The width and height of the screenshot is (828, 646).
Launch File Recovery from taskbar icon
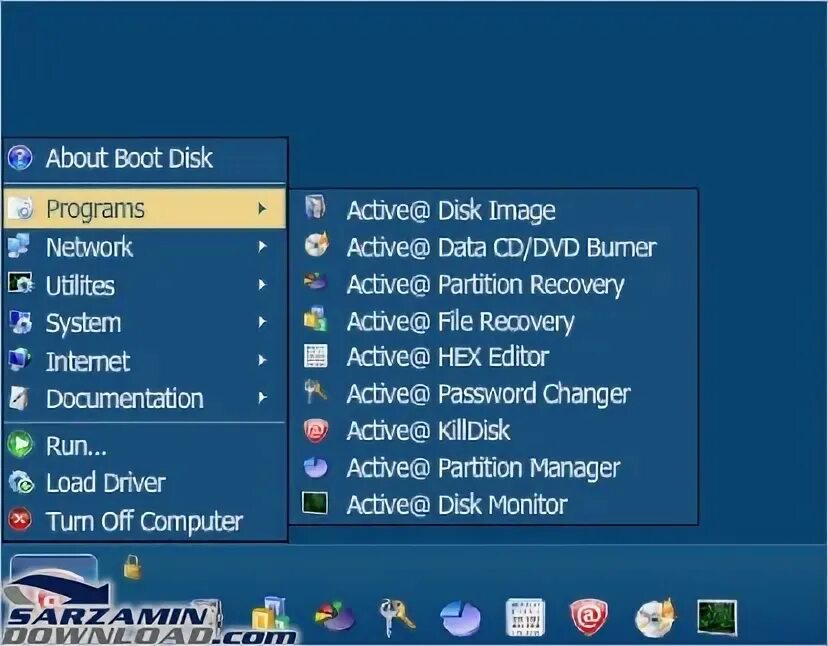click(x=270, y=615)
